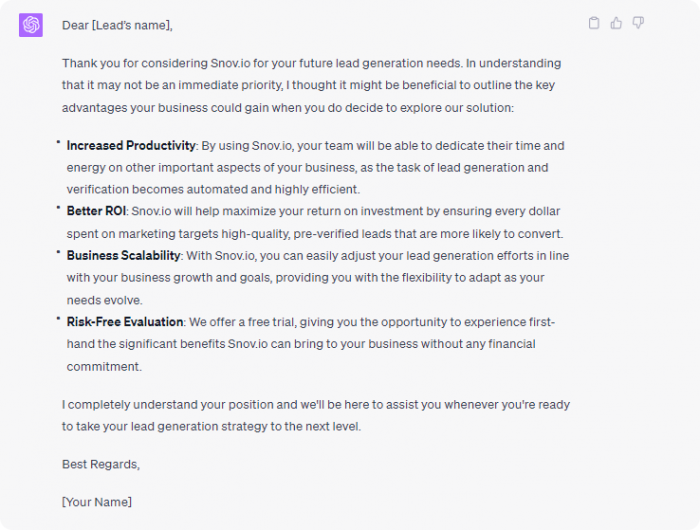Click the 'Best Regards,' closing line
700x530 pixels.
[x=101, y=464]
